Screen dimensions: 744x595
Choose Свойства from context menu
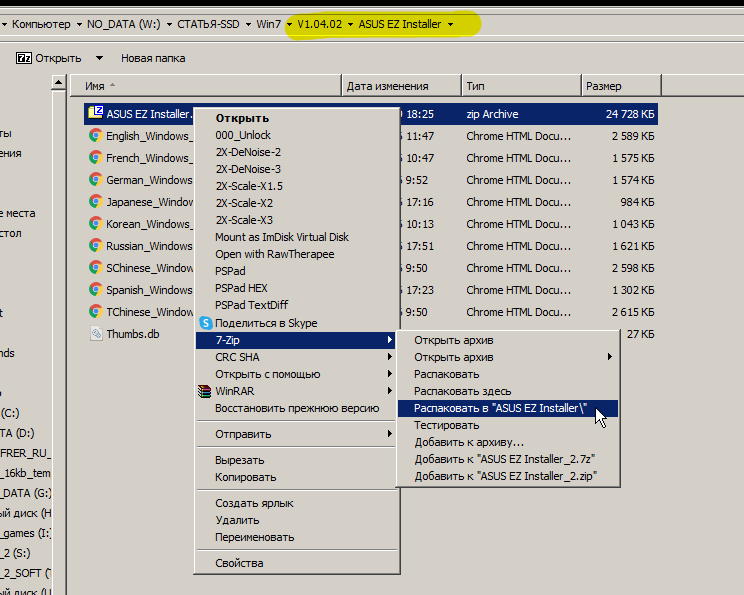[x=239, y=563]
